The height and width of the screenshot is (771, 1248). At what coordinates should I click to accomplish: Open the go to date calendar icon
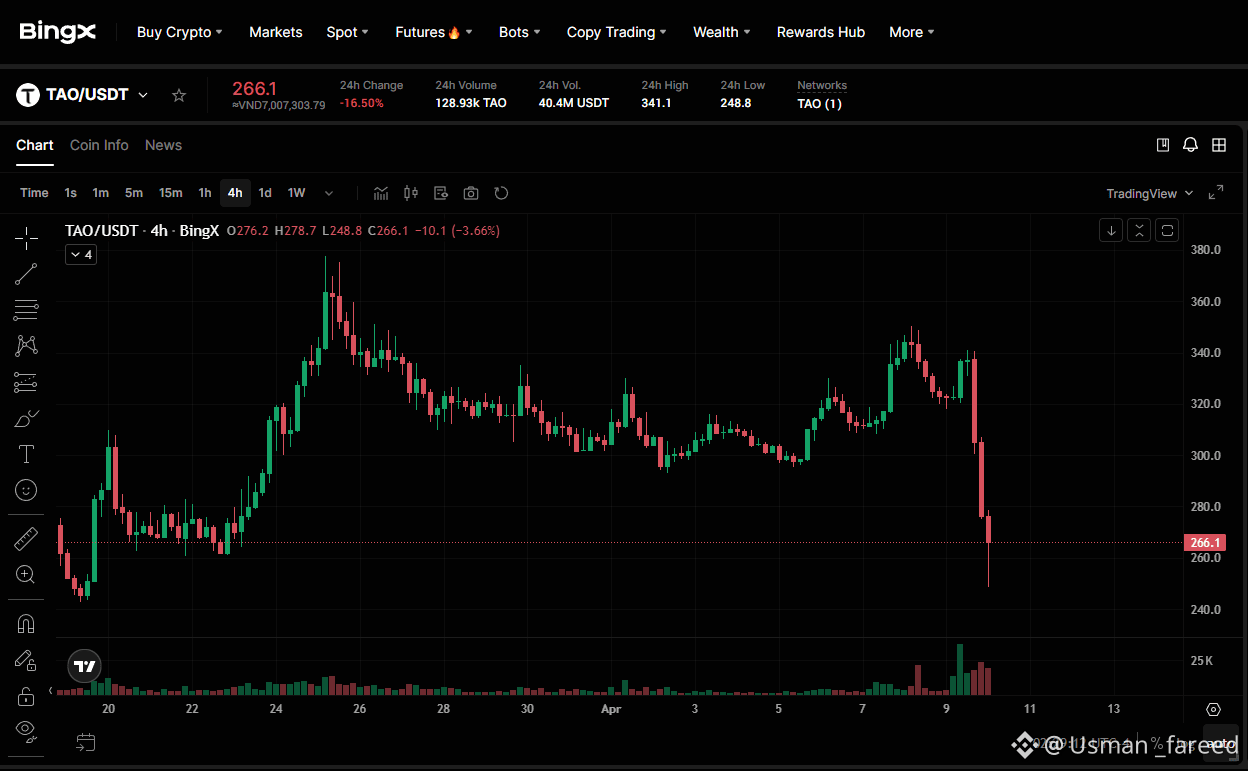86,742
